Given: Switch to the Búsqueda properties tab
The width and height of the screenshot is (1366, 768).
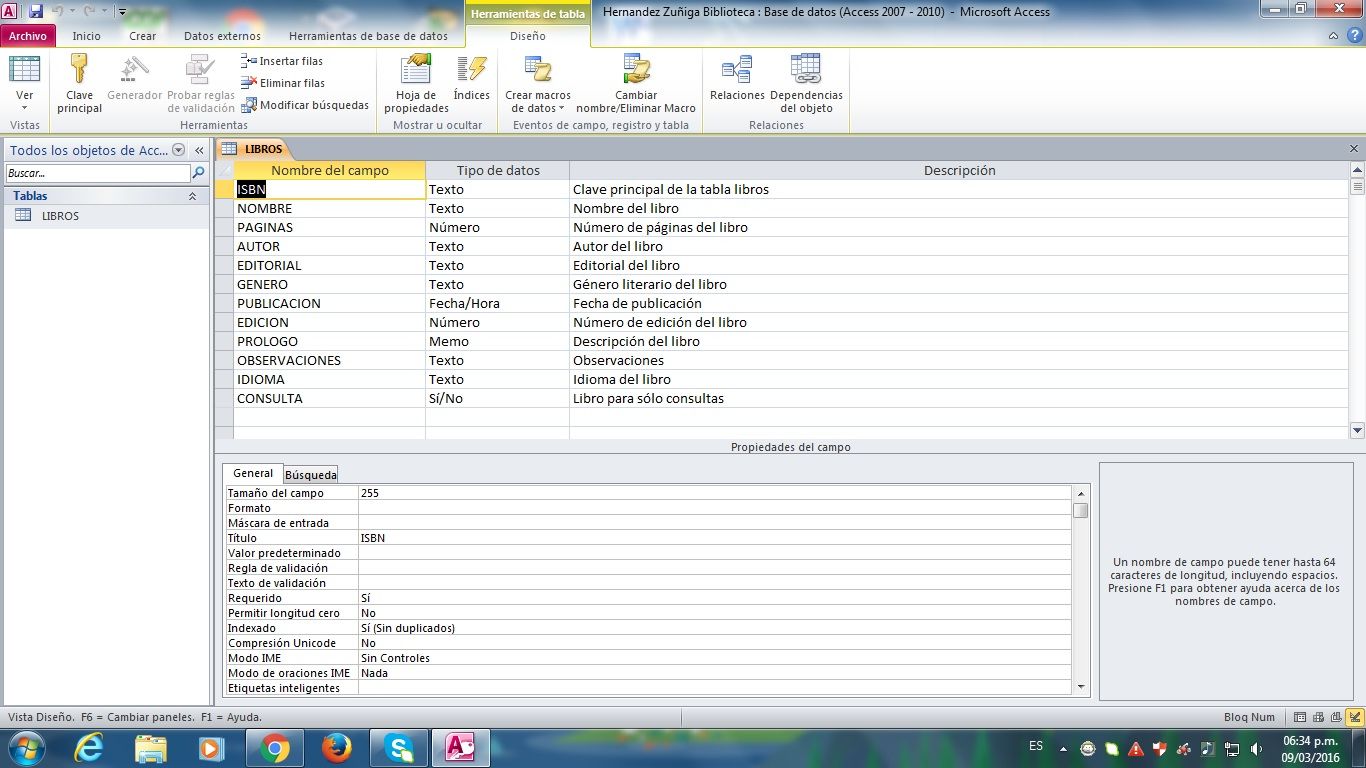Looking at the screenshot, I should point(310,475).
